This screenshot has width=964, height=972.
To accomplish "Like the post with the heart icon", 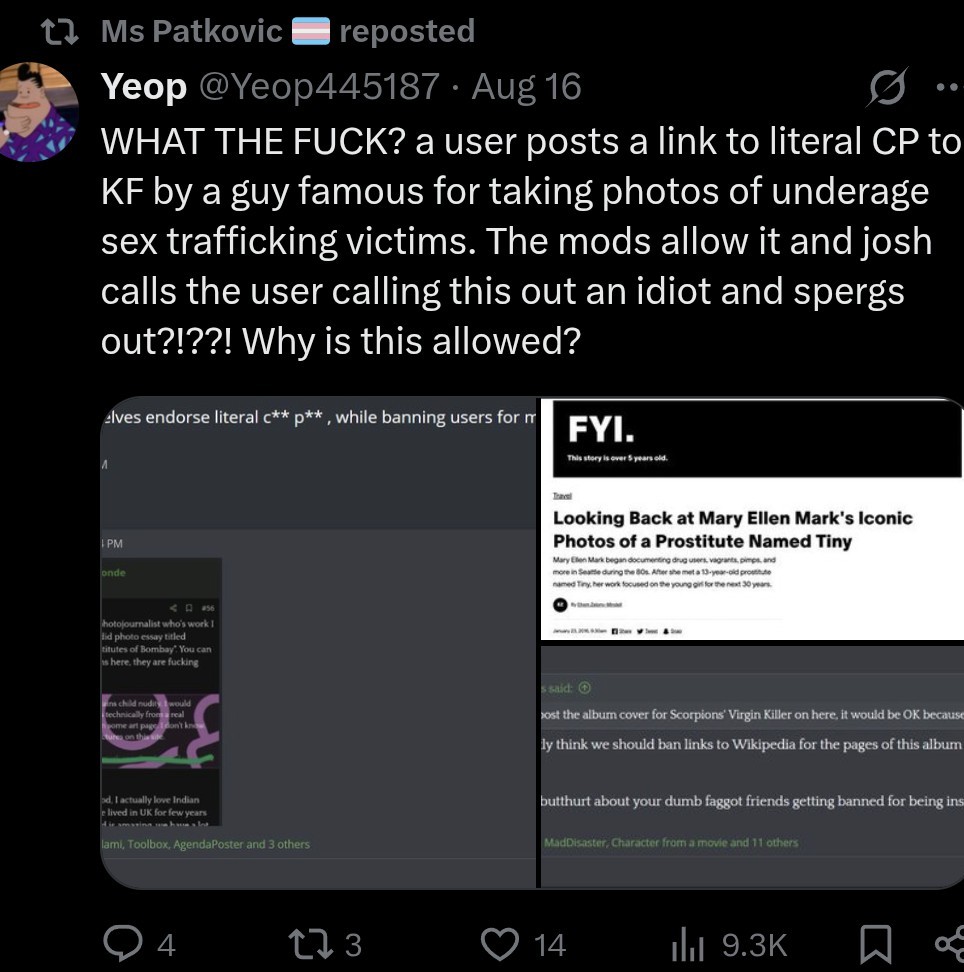I will pos(498,942).
